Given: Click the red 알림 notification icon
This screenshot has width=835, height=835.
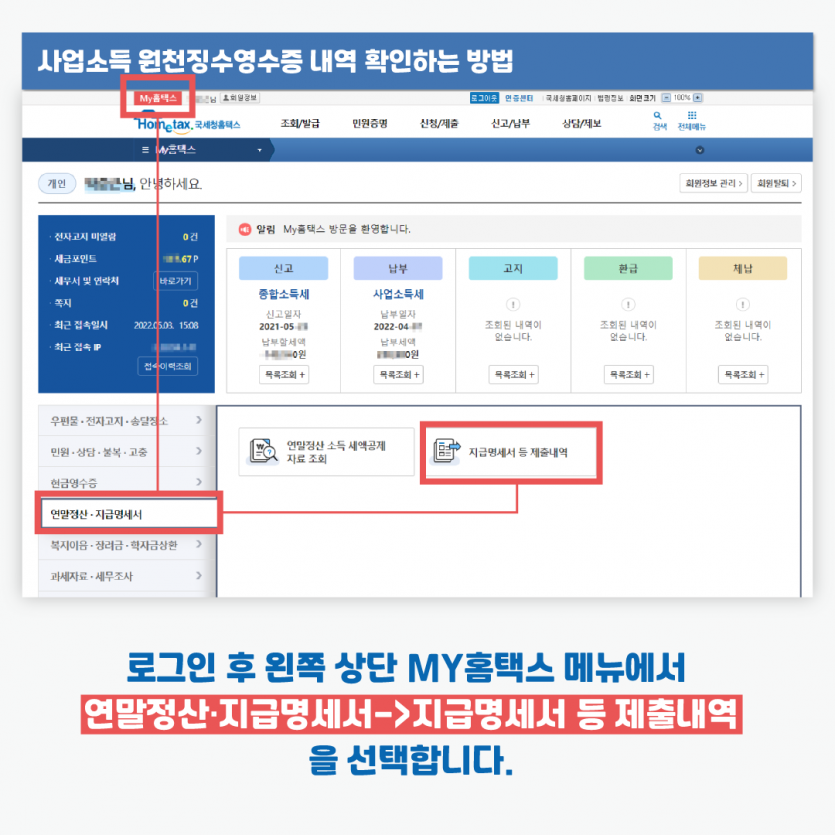Looking at the screenshot, I should pyautogui.click(x=244, y=229).
